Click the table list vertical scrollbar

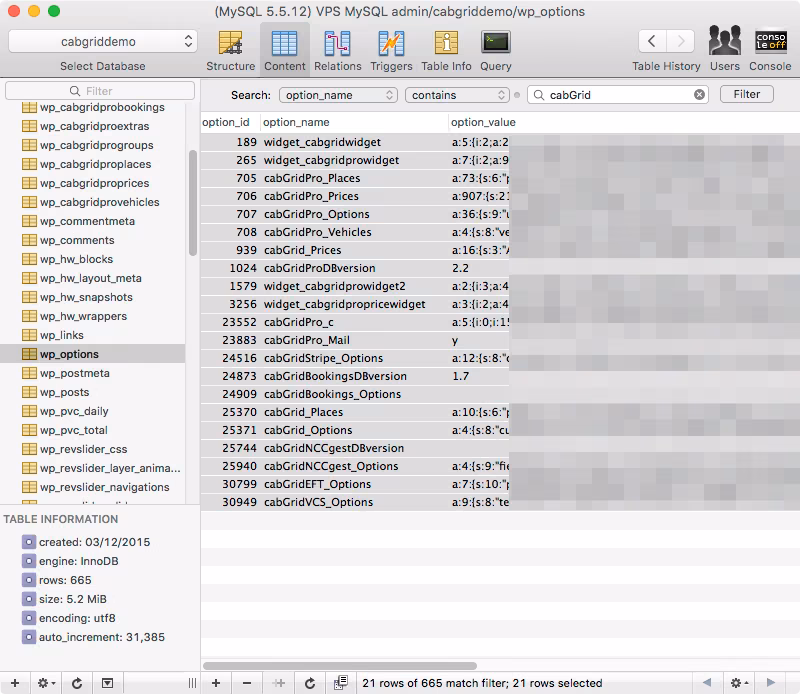pos(192,203)
